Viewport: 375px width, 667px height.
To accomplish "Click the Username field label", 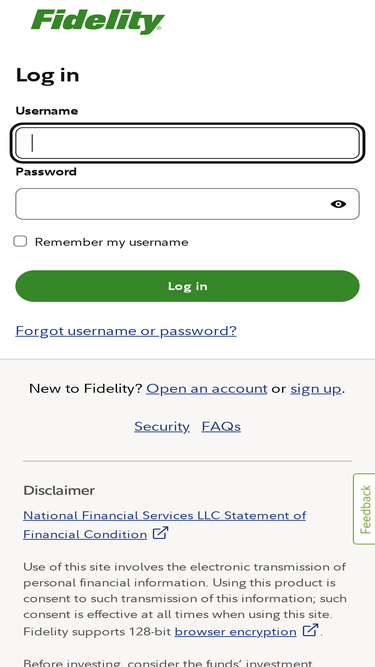I will pos(47,111).
